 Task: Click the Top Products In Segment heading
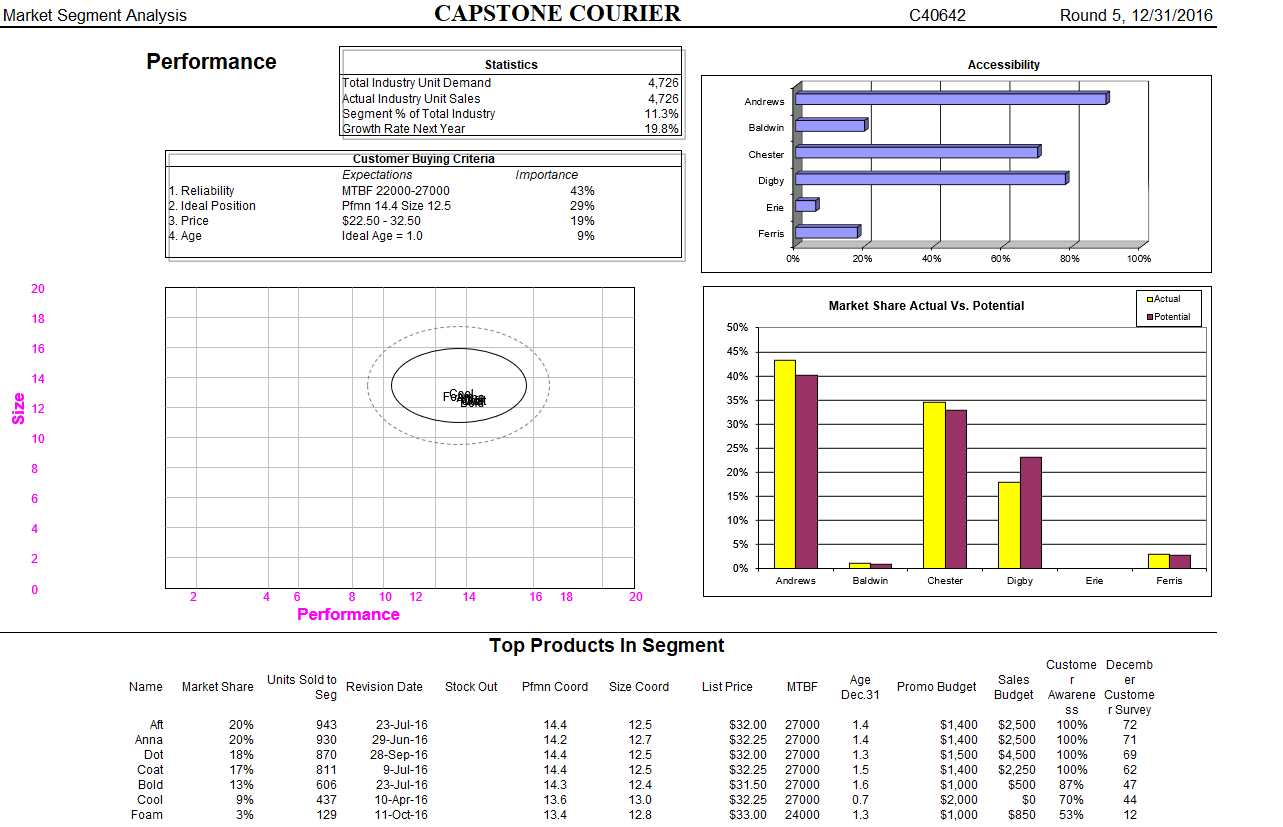point(607,645)
